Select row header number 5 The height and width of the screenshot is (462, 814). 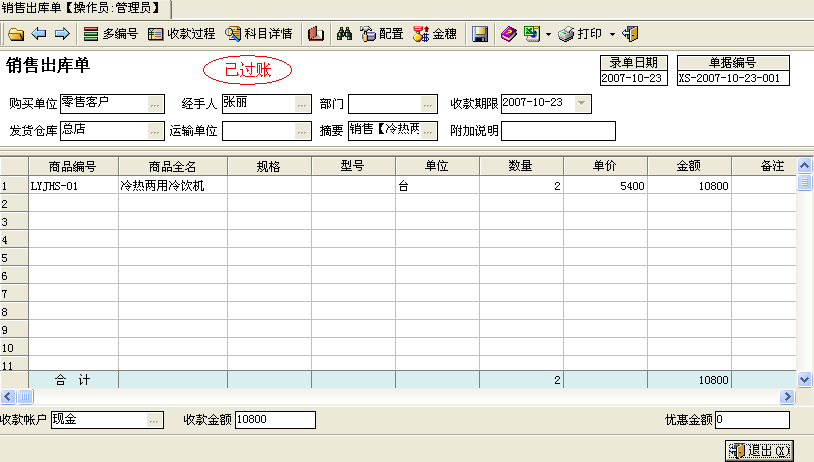14,257
